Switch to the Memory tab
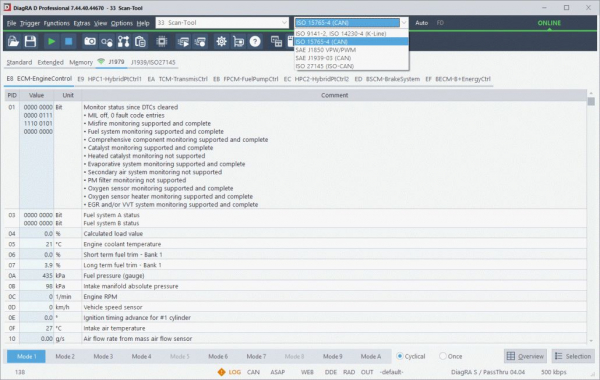This screenshot has width=600, height=380. click(x=81, y=62)
